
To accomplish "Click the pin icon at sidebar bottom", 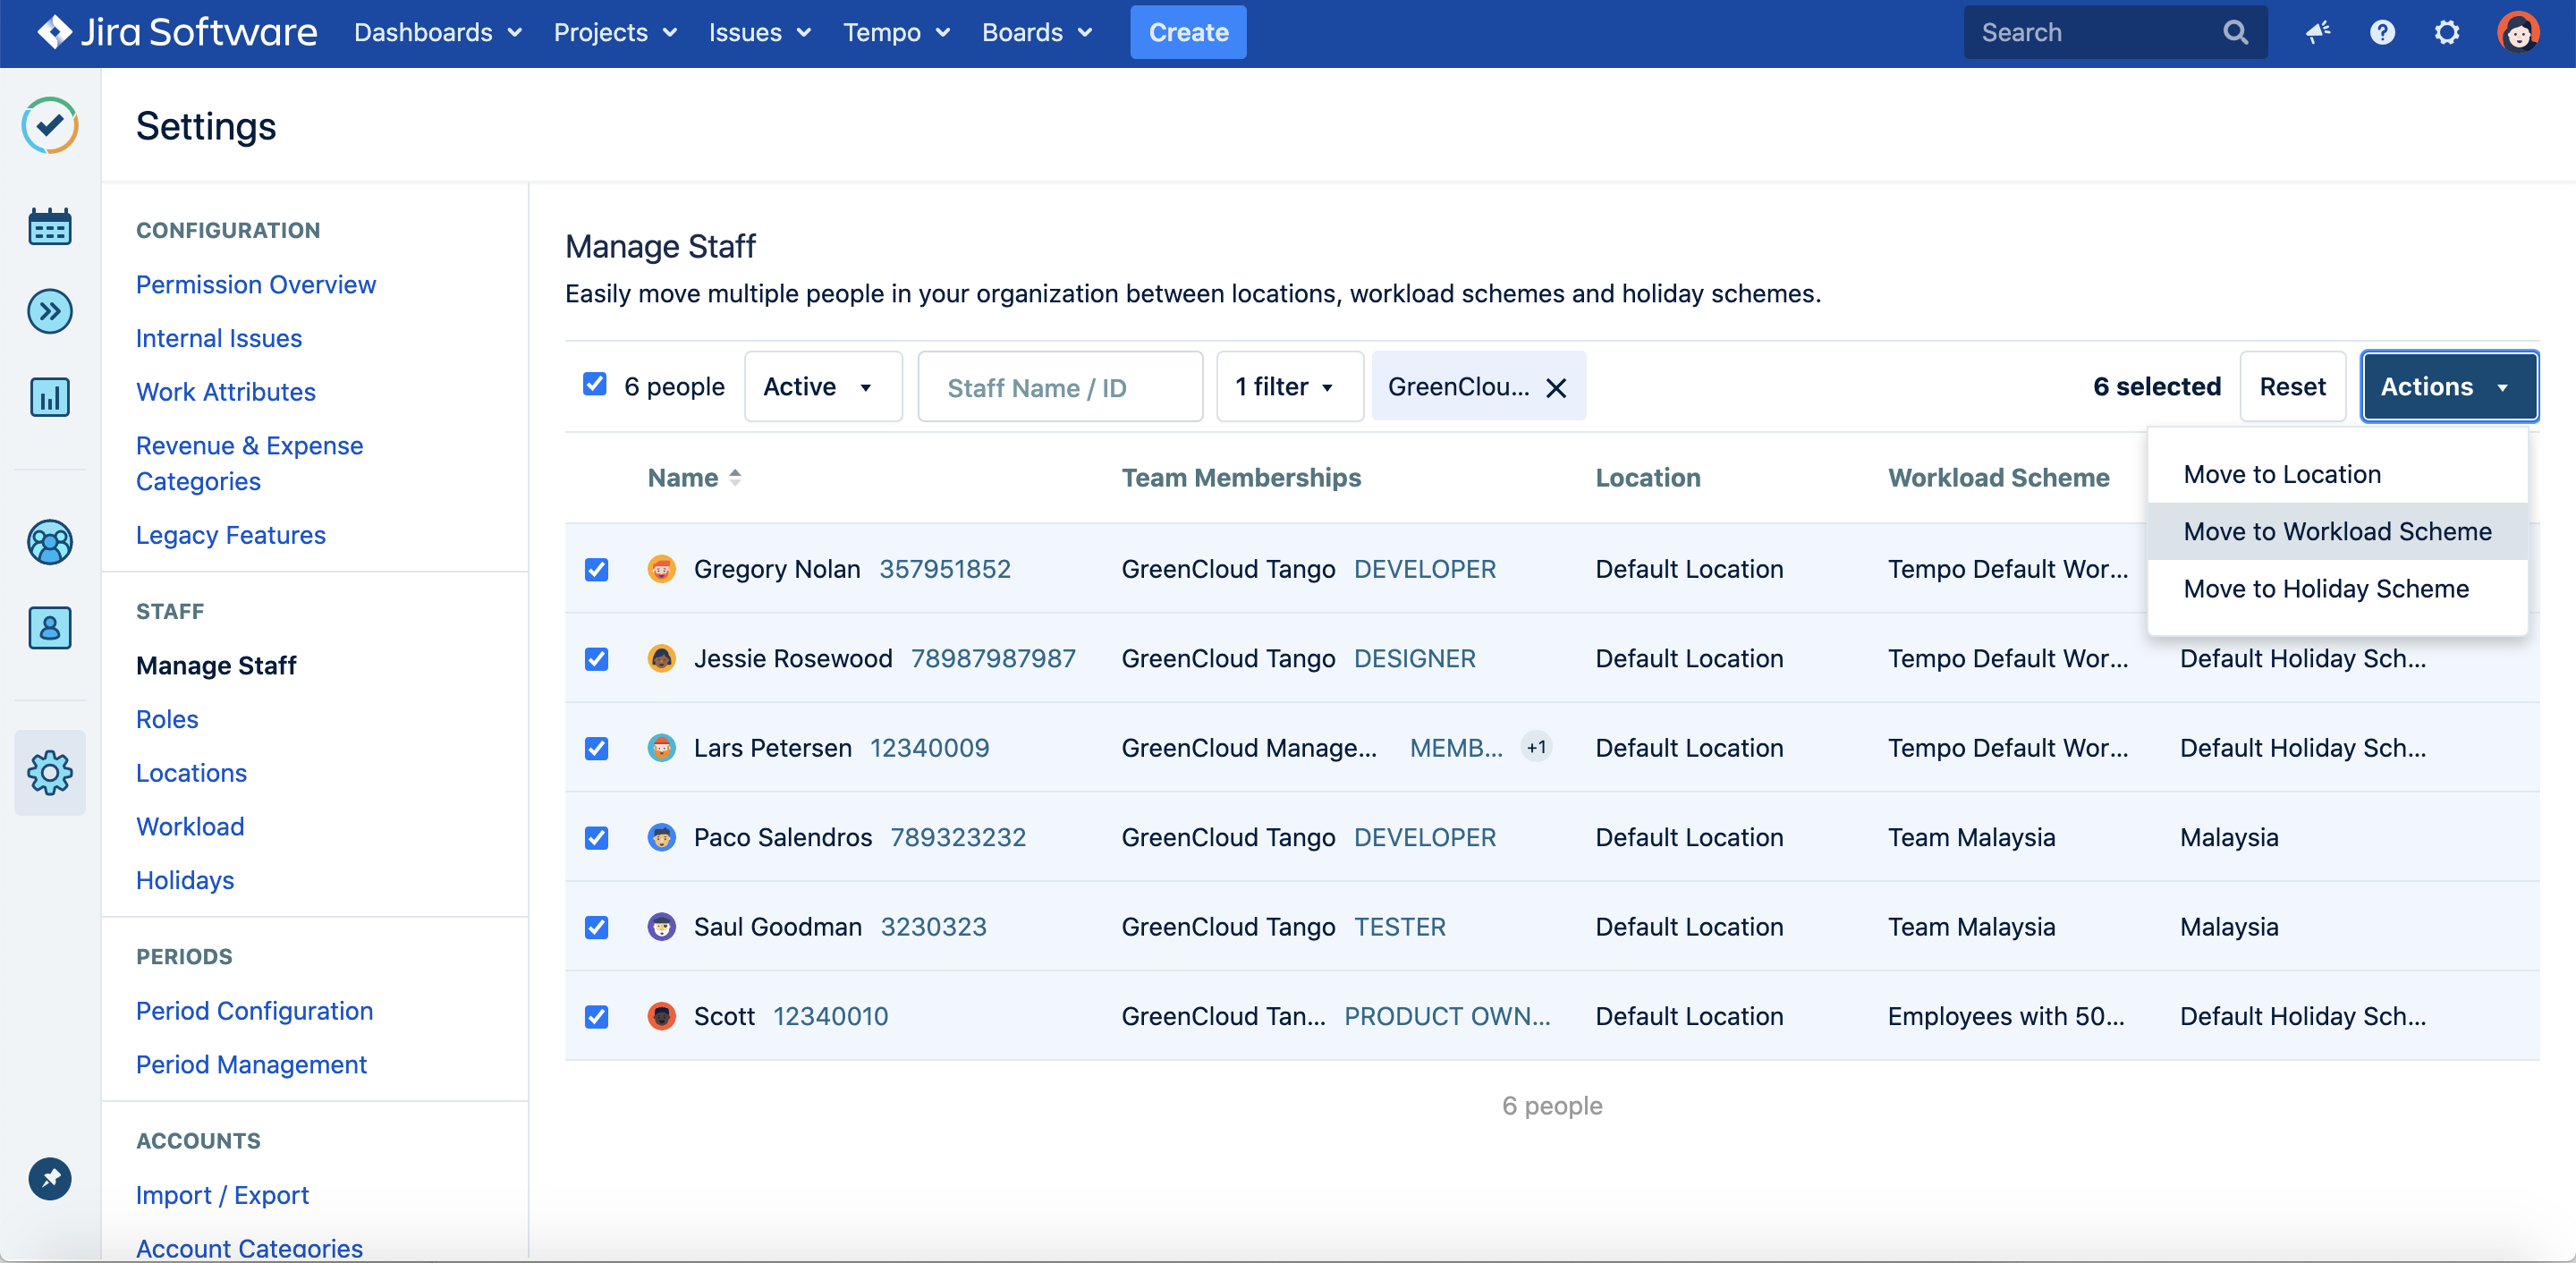I will (x=49, y=1177).
